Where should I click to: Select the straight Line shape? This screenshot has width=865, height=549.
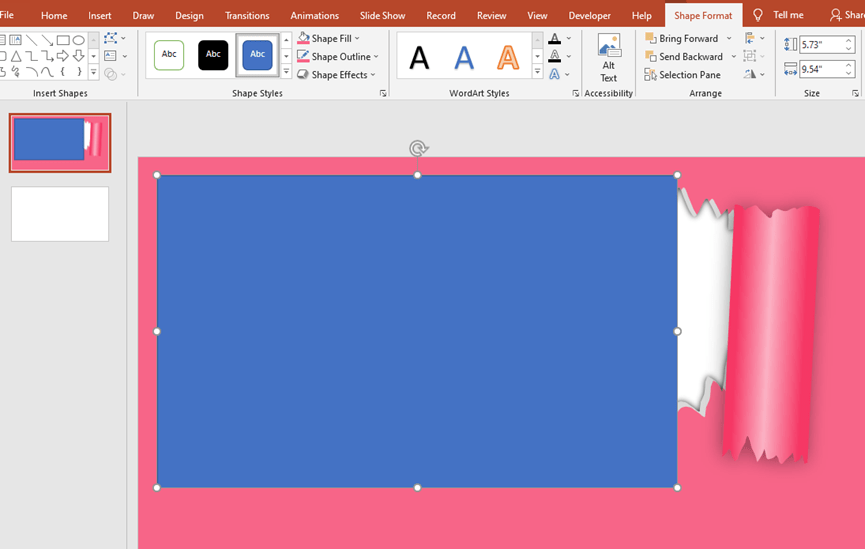31,40
